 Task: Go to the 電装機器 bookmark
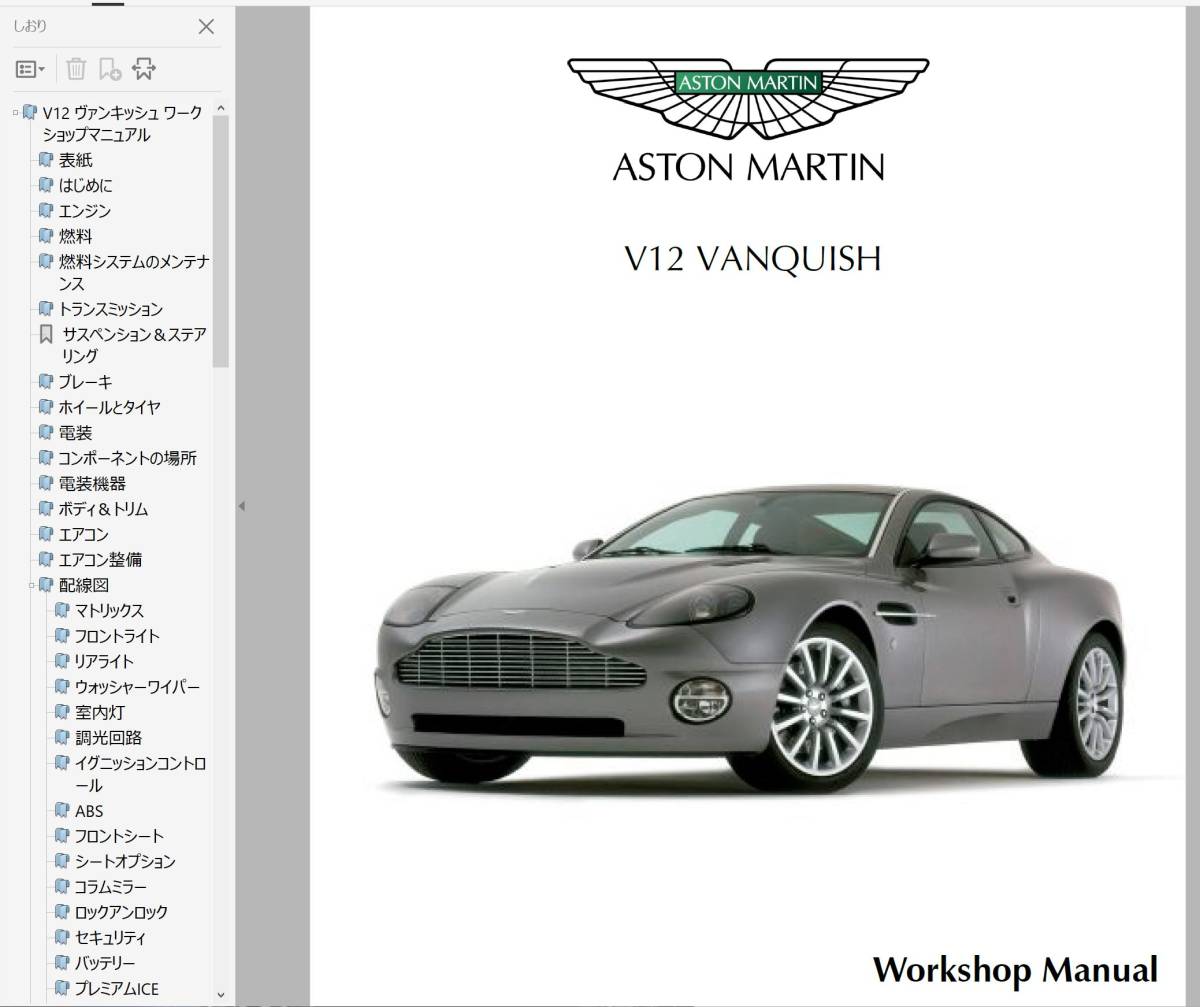tap(92, 483)
